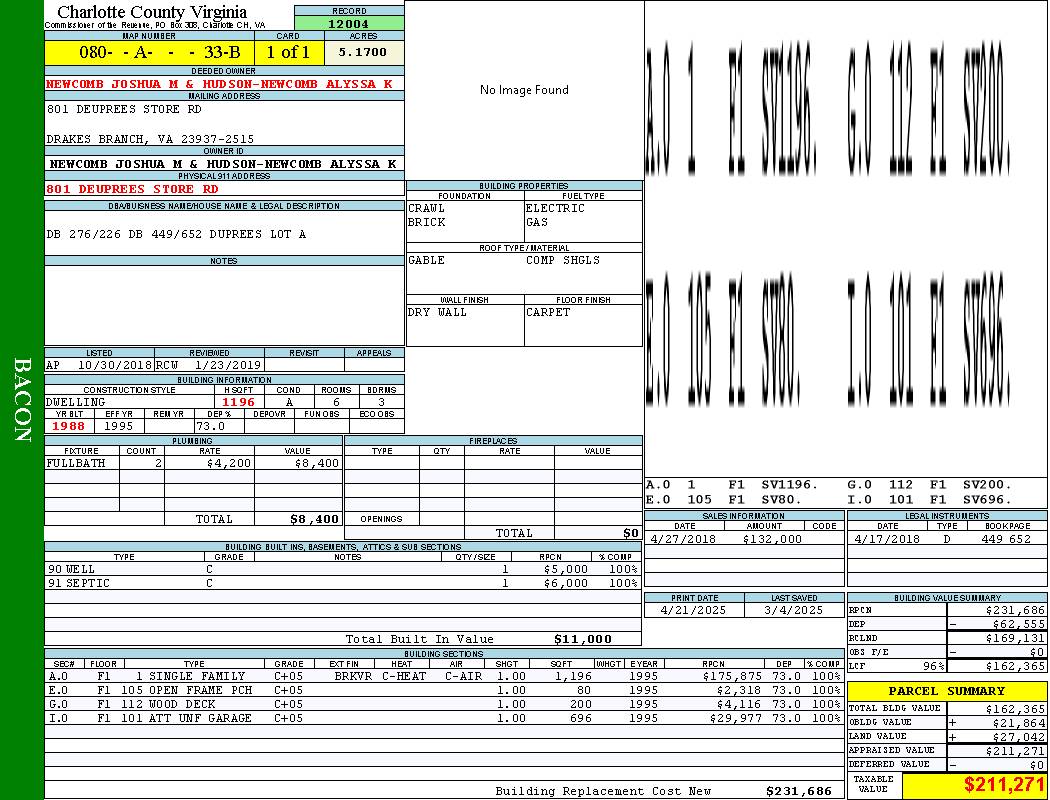This screenshot has height=800, width=1050.
Task: Click print date 4/21/2025
Action: [x=693, y=611]
